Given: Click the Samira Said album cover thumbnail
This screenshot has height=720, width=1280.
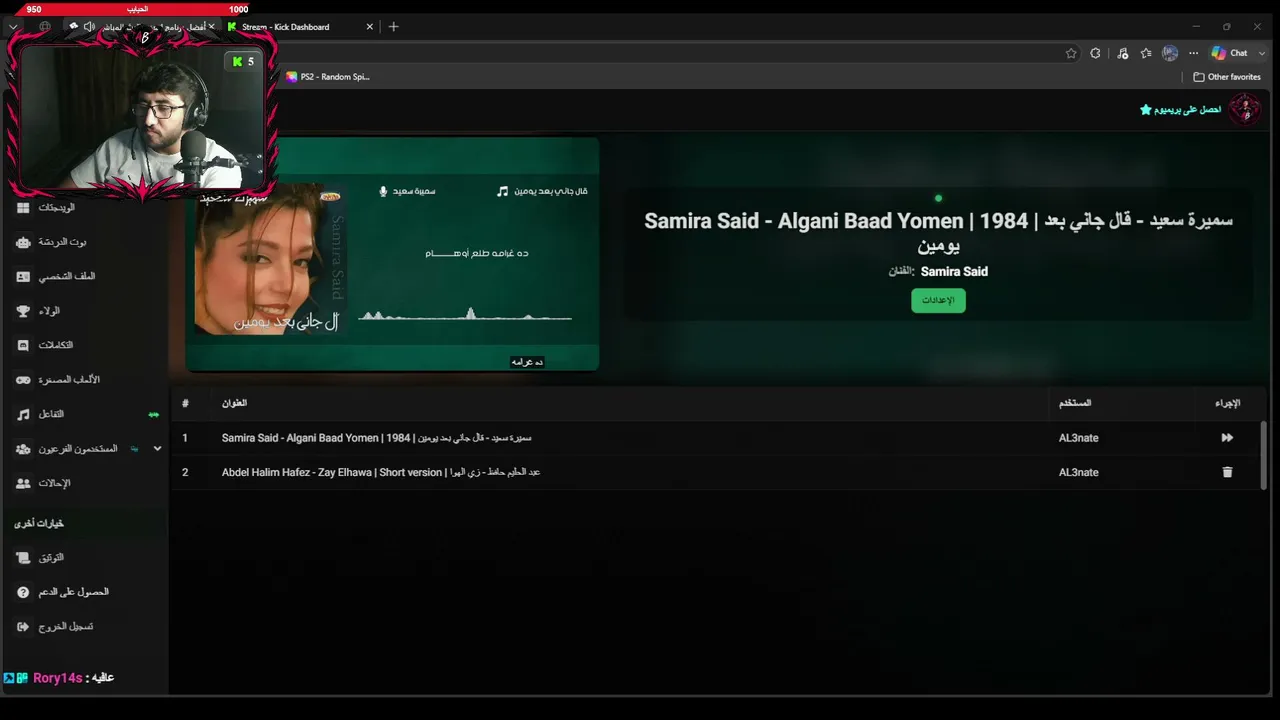Looking at the screenshot, I should coord(268,259).
